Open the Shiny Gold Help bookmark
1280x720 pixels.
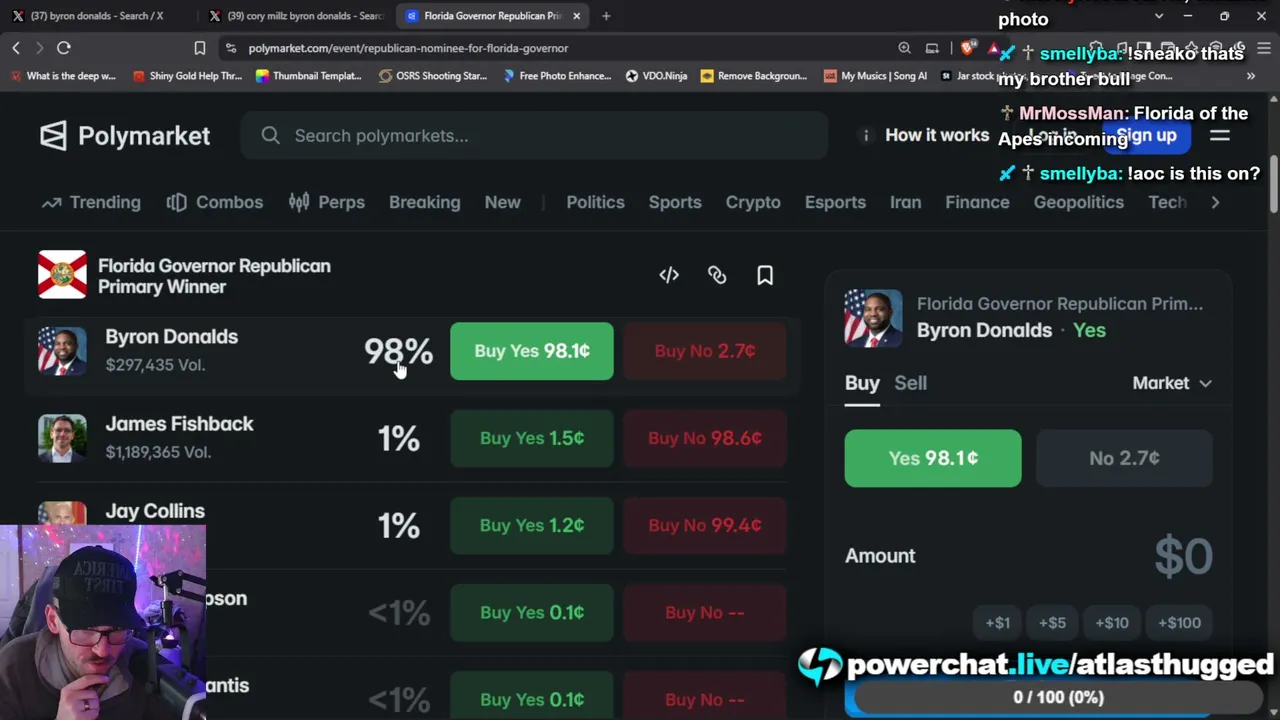coord(187,76)
